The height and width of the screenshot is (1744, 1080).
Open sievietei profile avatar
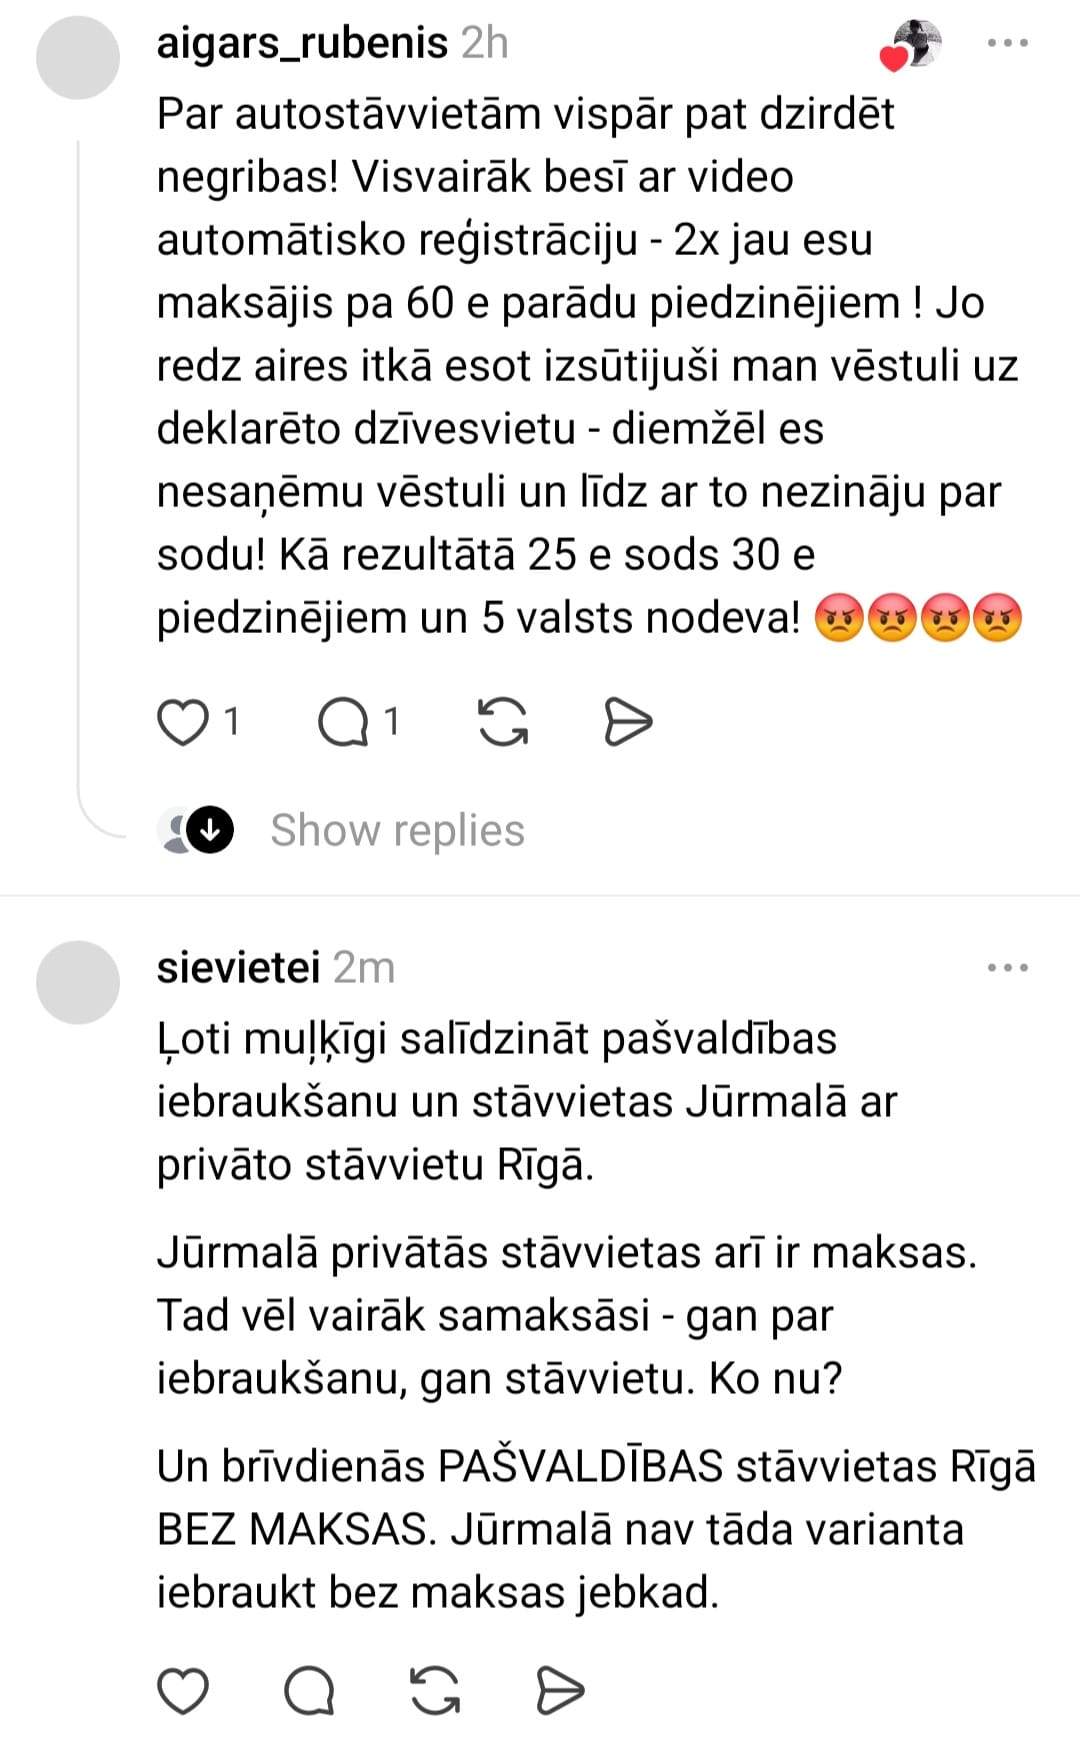pos(78,982)
